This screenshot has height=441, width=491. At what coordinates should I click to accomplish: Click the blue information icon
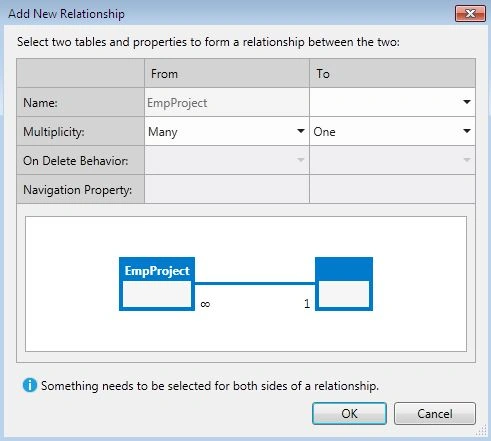[30, 385]
